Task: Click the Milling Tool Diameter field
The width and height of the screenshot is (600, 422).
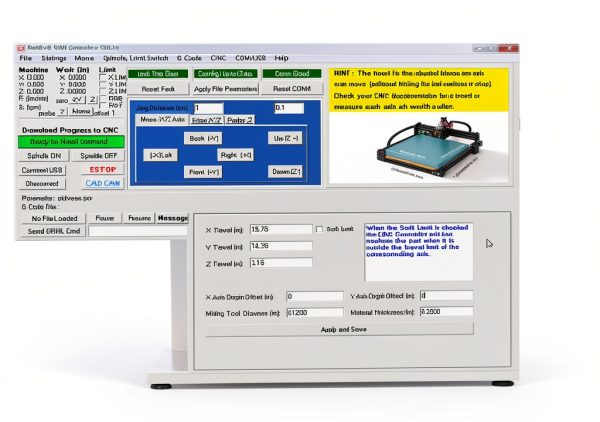Action: pyautogui.click(x=315, y=313)
